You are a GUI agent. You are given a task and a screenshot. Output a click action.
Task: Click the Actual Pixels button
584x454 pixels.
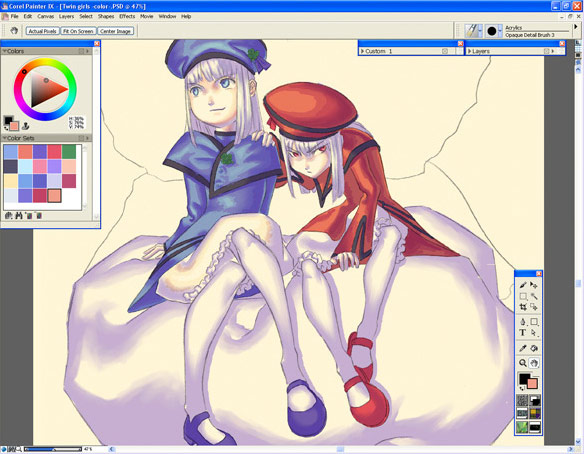[42, 31]
